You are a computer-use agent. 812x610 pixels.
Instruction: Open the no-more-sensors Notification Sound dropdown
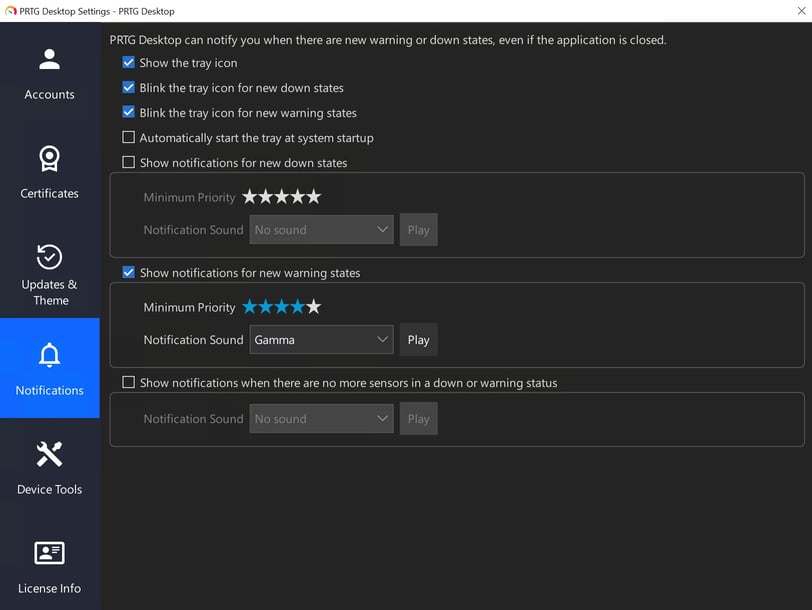(321, 418)
